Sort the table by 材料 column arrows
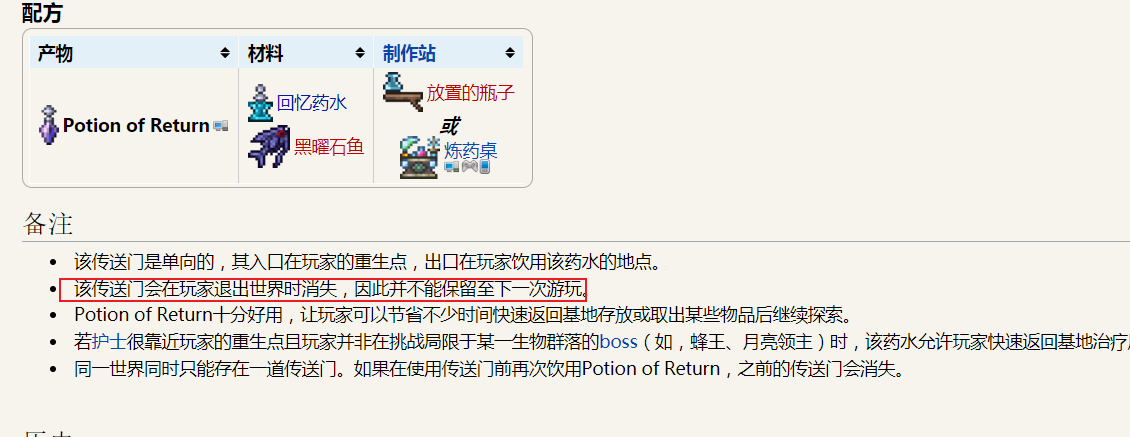 pyautogui.click(x=360, y=53)
